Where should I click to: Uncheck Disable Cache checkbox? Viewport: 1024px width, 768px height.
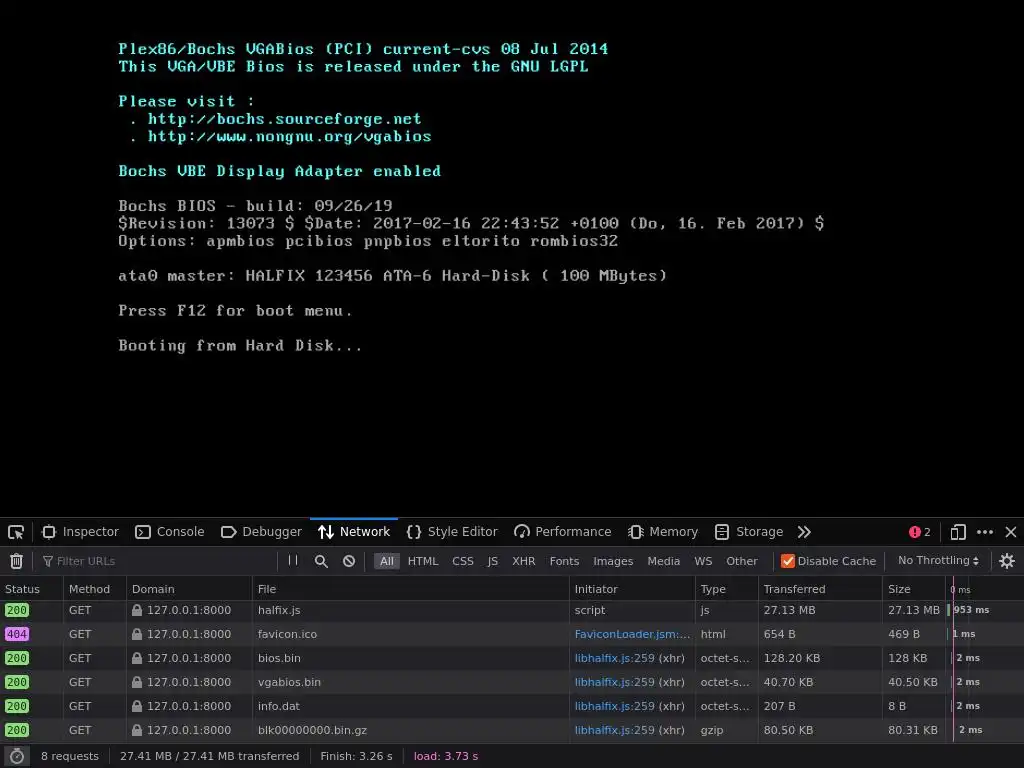(788, 561)
